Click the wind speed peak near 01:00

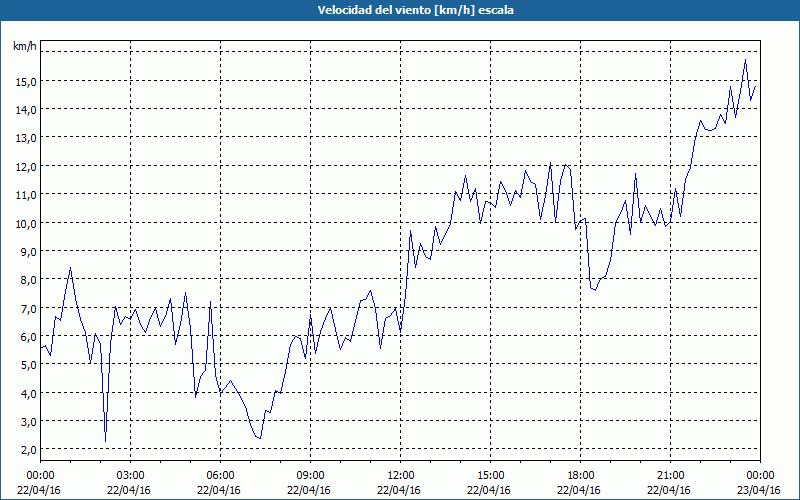(x=70, y=267)
